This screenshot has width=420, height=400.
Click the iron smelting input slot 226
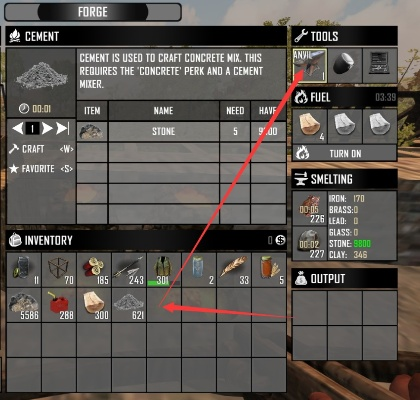[x=310, y=208]
